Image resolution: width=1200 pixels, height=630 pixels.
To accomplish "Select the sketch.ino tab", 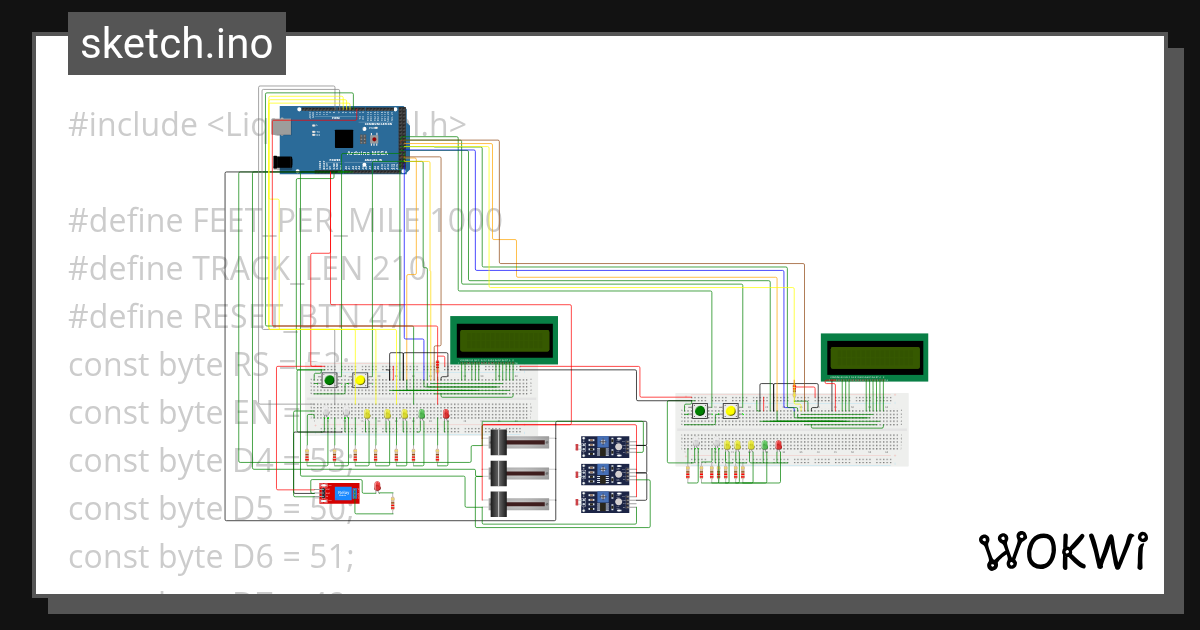I will (x=176, y=43).
